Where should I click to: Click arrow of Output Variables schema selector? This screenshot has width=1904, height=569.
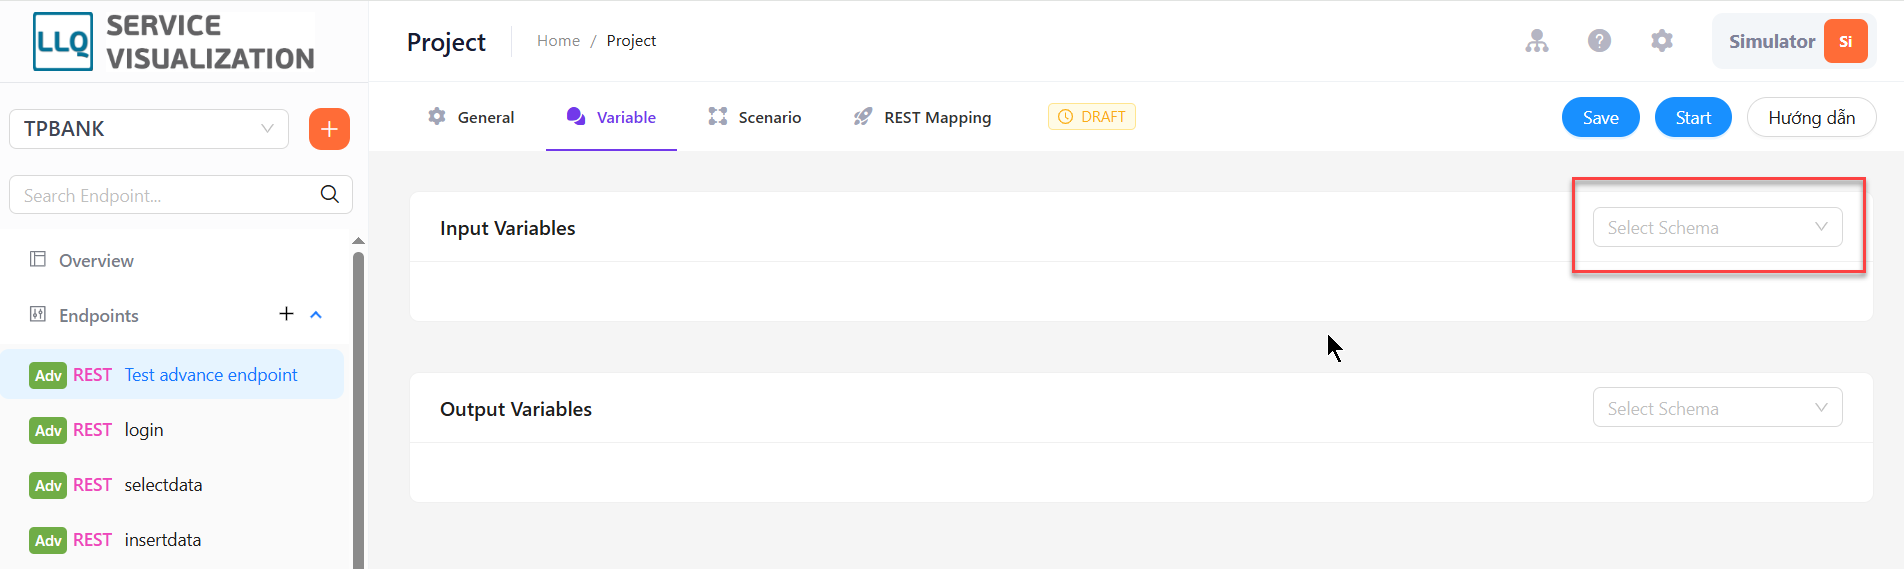click(x=1821, y=408)
